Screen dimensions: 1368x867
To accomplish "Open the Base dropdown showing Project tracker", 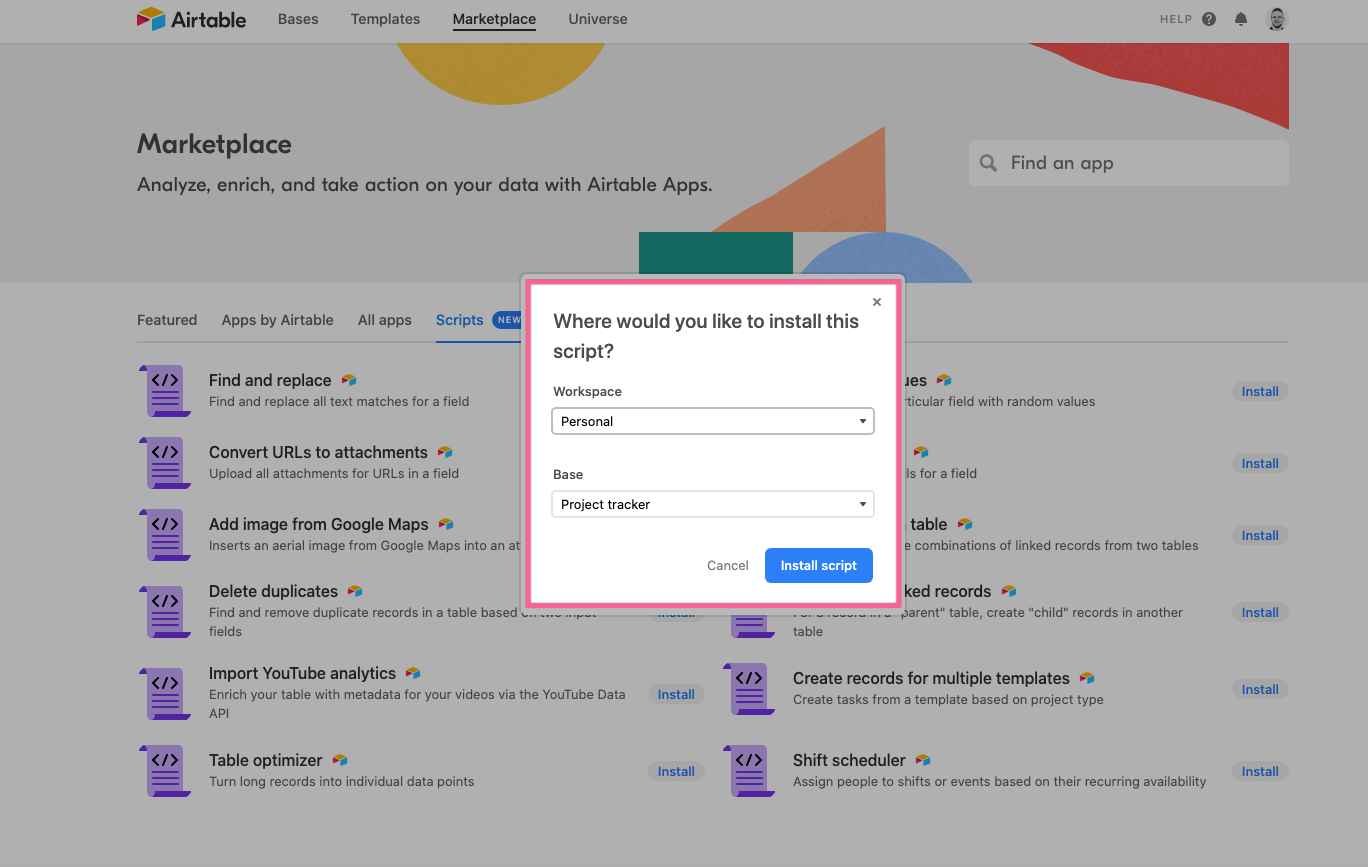I will coord(713,504).
